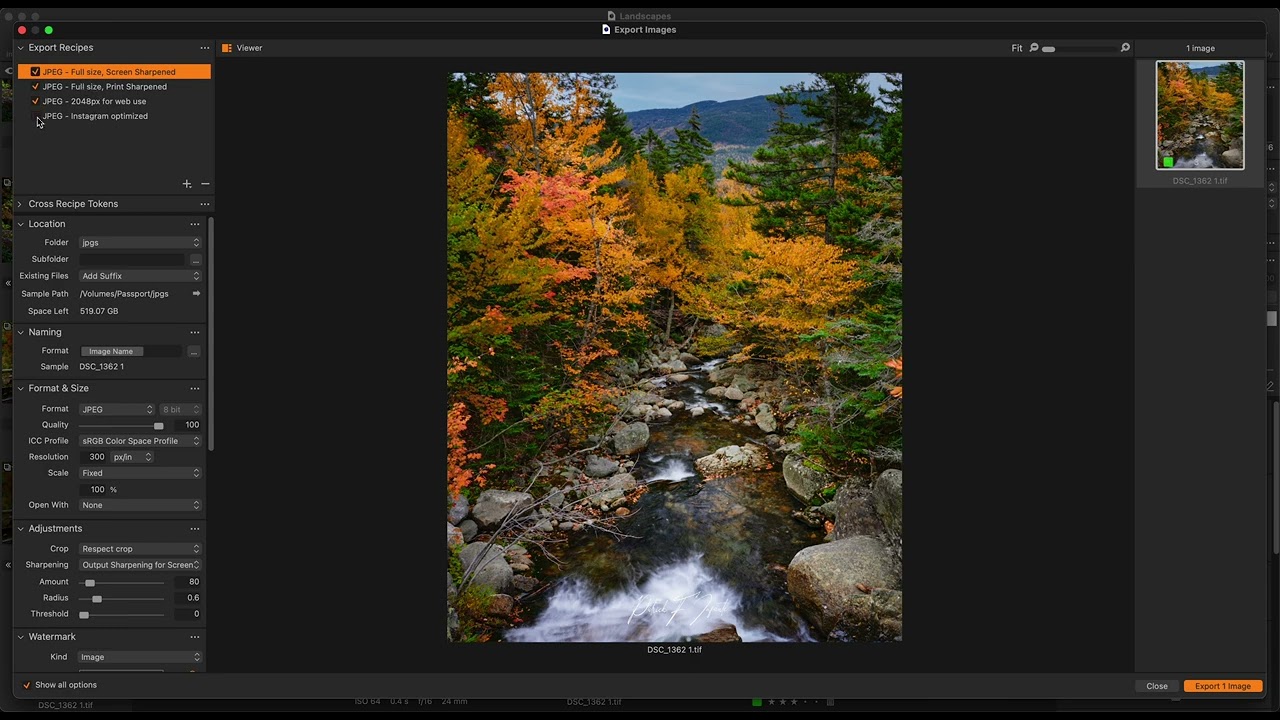Open Watermark section options menu
The height and width of the screenshot is (720, 1280).
point(195,636)
